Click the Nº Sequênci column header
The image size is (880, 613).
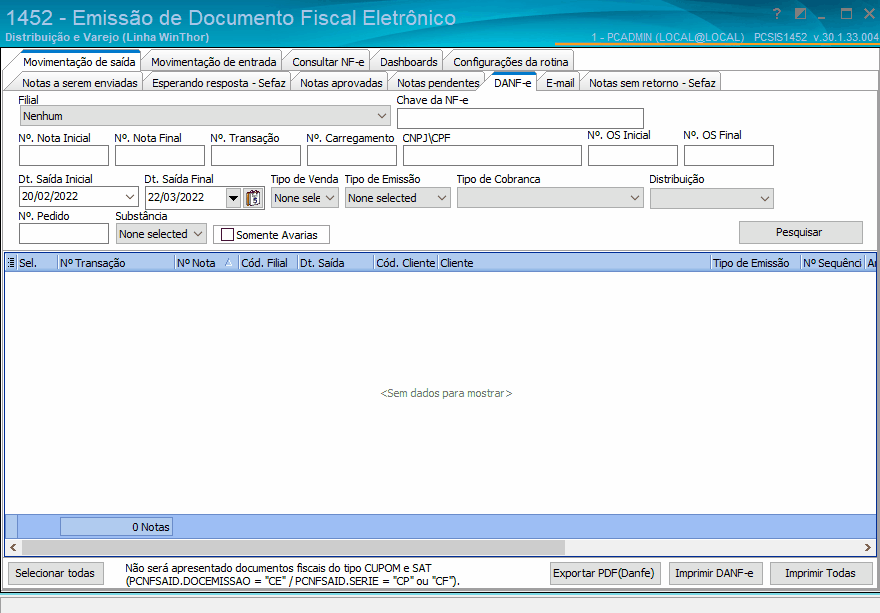click(832, 263)
